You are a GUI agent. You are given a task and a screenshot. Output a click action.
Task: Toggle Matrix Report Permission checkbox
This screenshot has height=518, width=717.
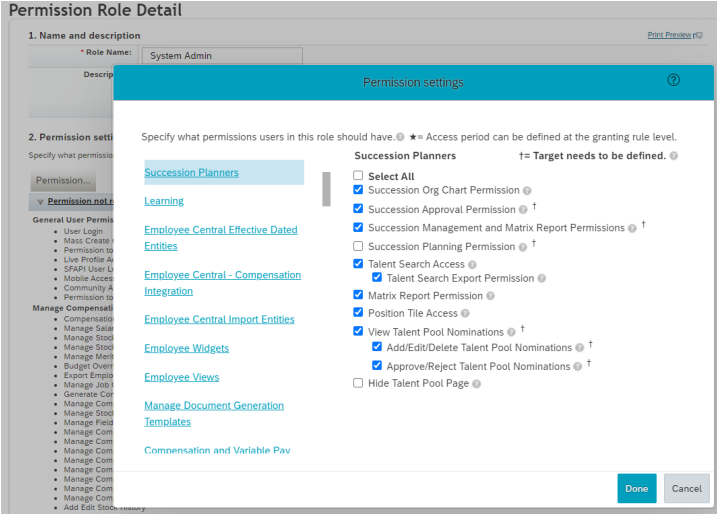pos(358,295)
